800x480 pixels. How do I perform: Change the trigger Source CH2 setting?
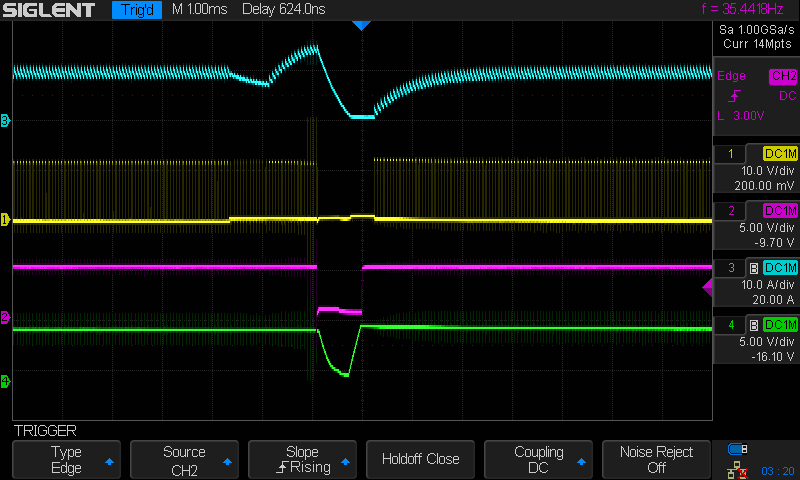[184, 460]
